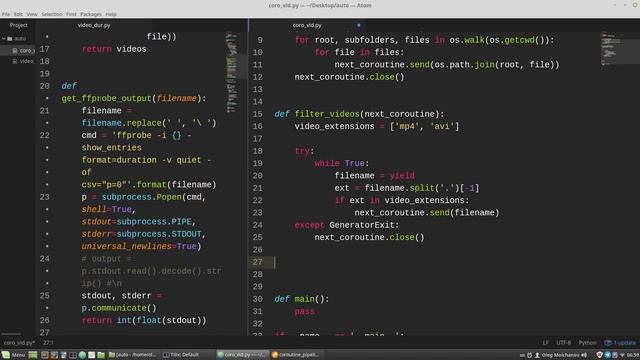The image size is (640, 360).
Task: Click the show desktop taskbar icon
Action: click(33, 355)
